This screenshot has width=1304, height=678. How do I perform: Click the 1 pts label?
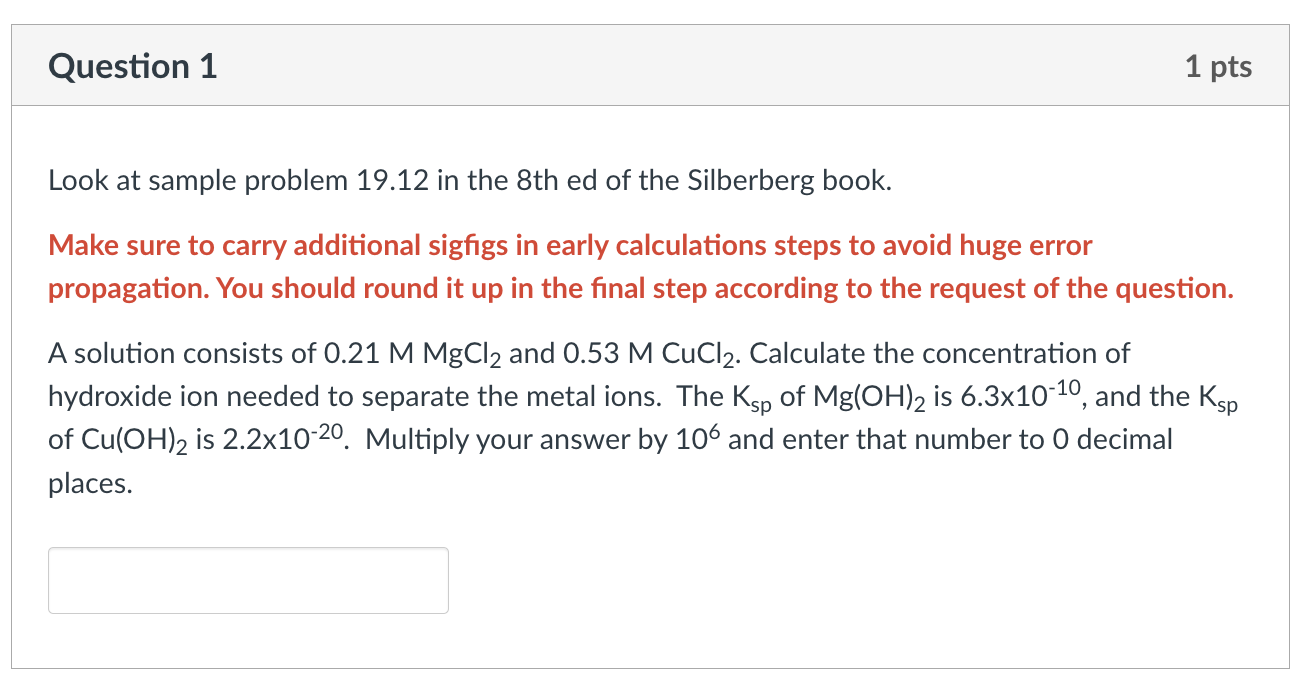pyautogui.click(x=1220, y=66)
